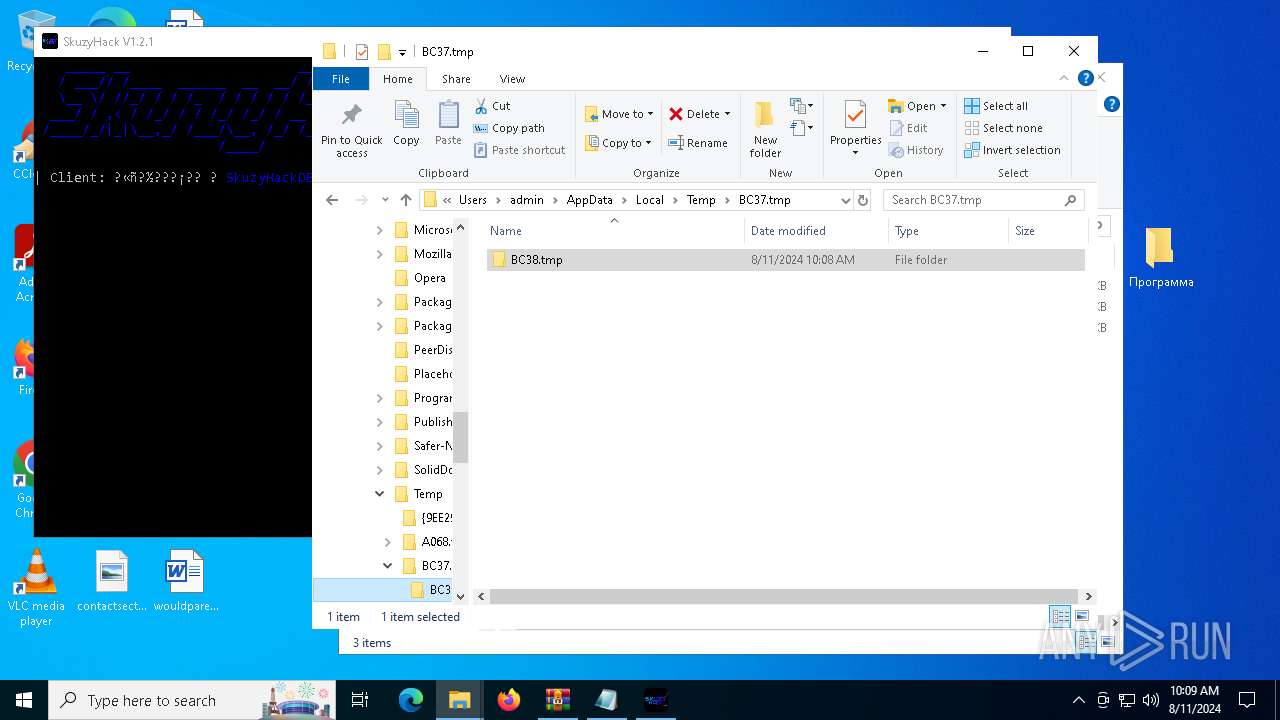Switch to Details view icon
1280x720 pixels.
pyautogui.click(x=1060, y=617)
